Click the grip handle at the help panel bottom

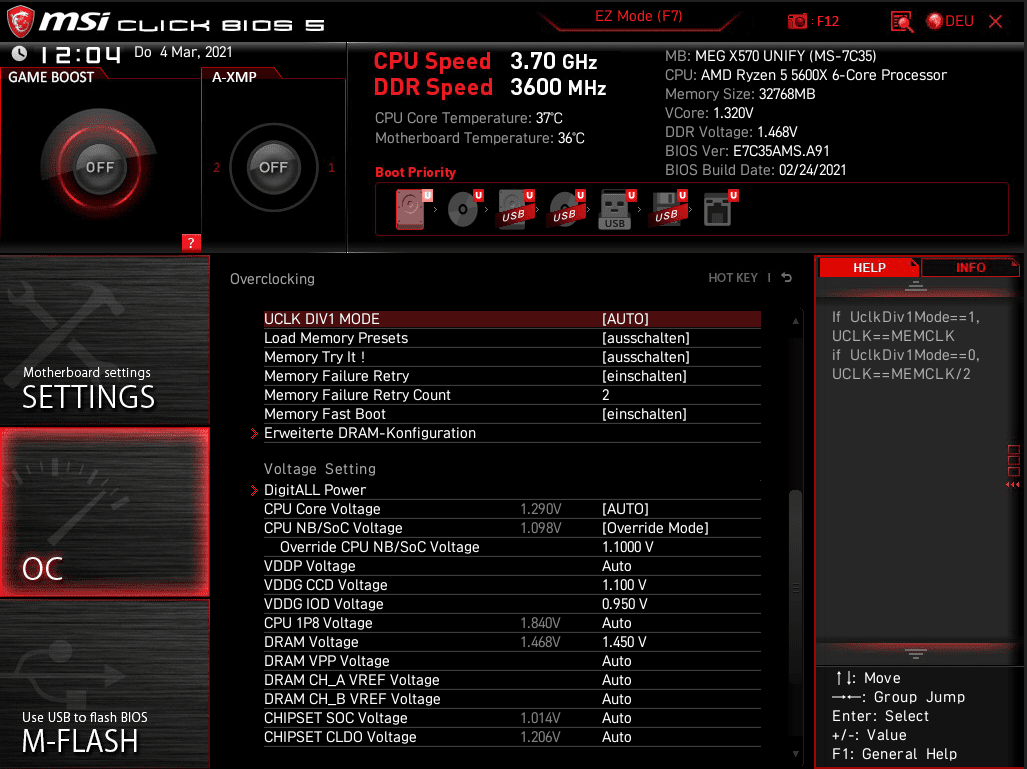coord(915,653)
